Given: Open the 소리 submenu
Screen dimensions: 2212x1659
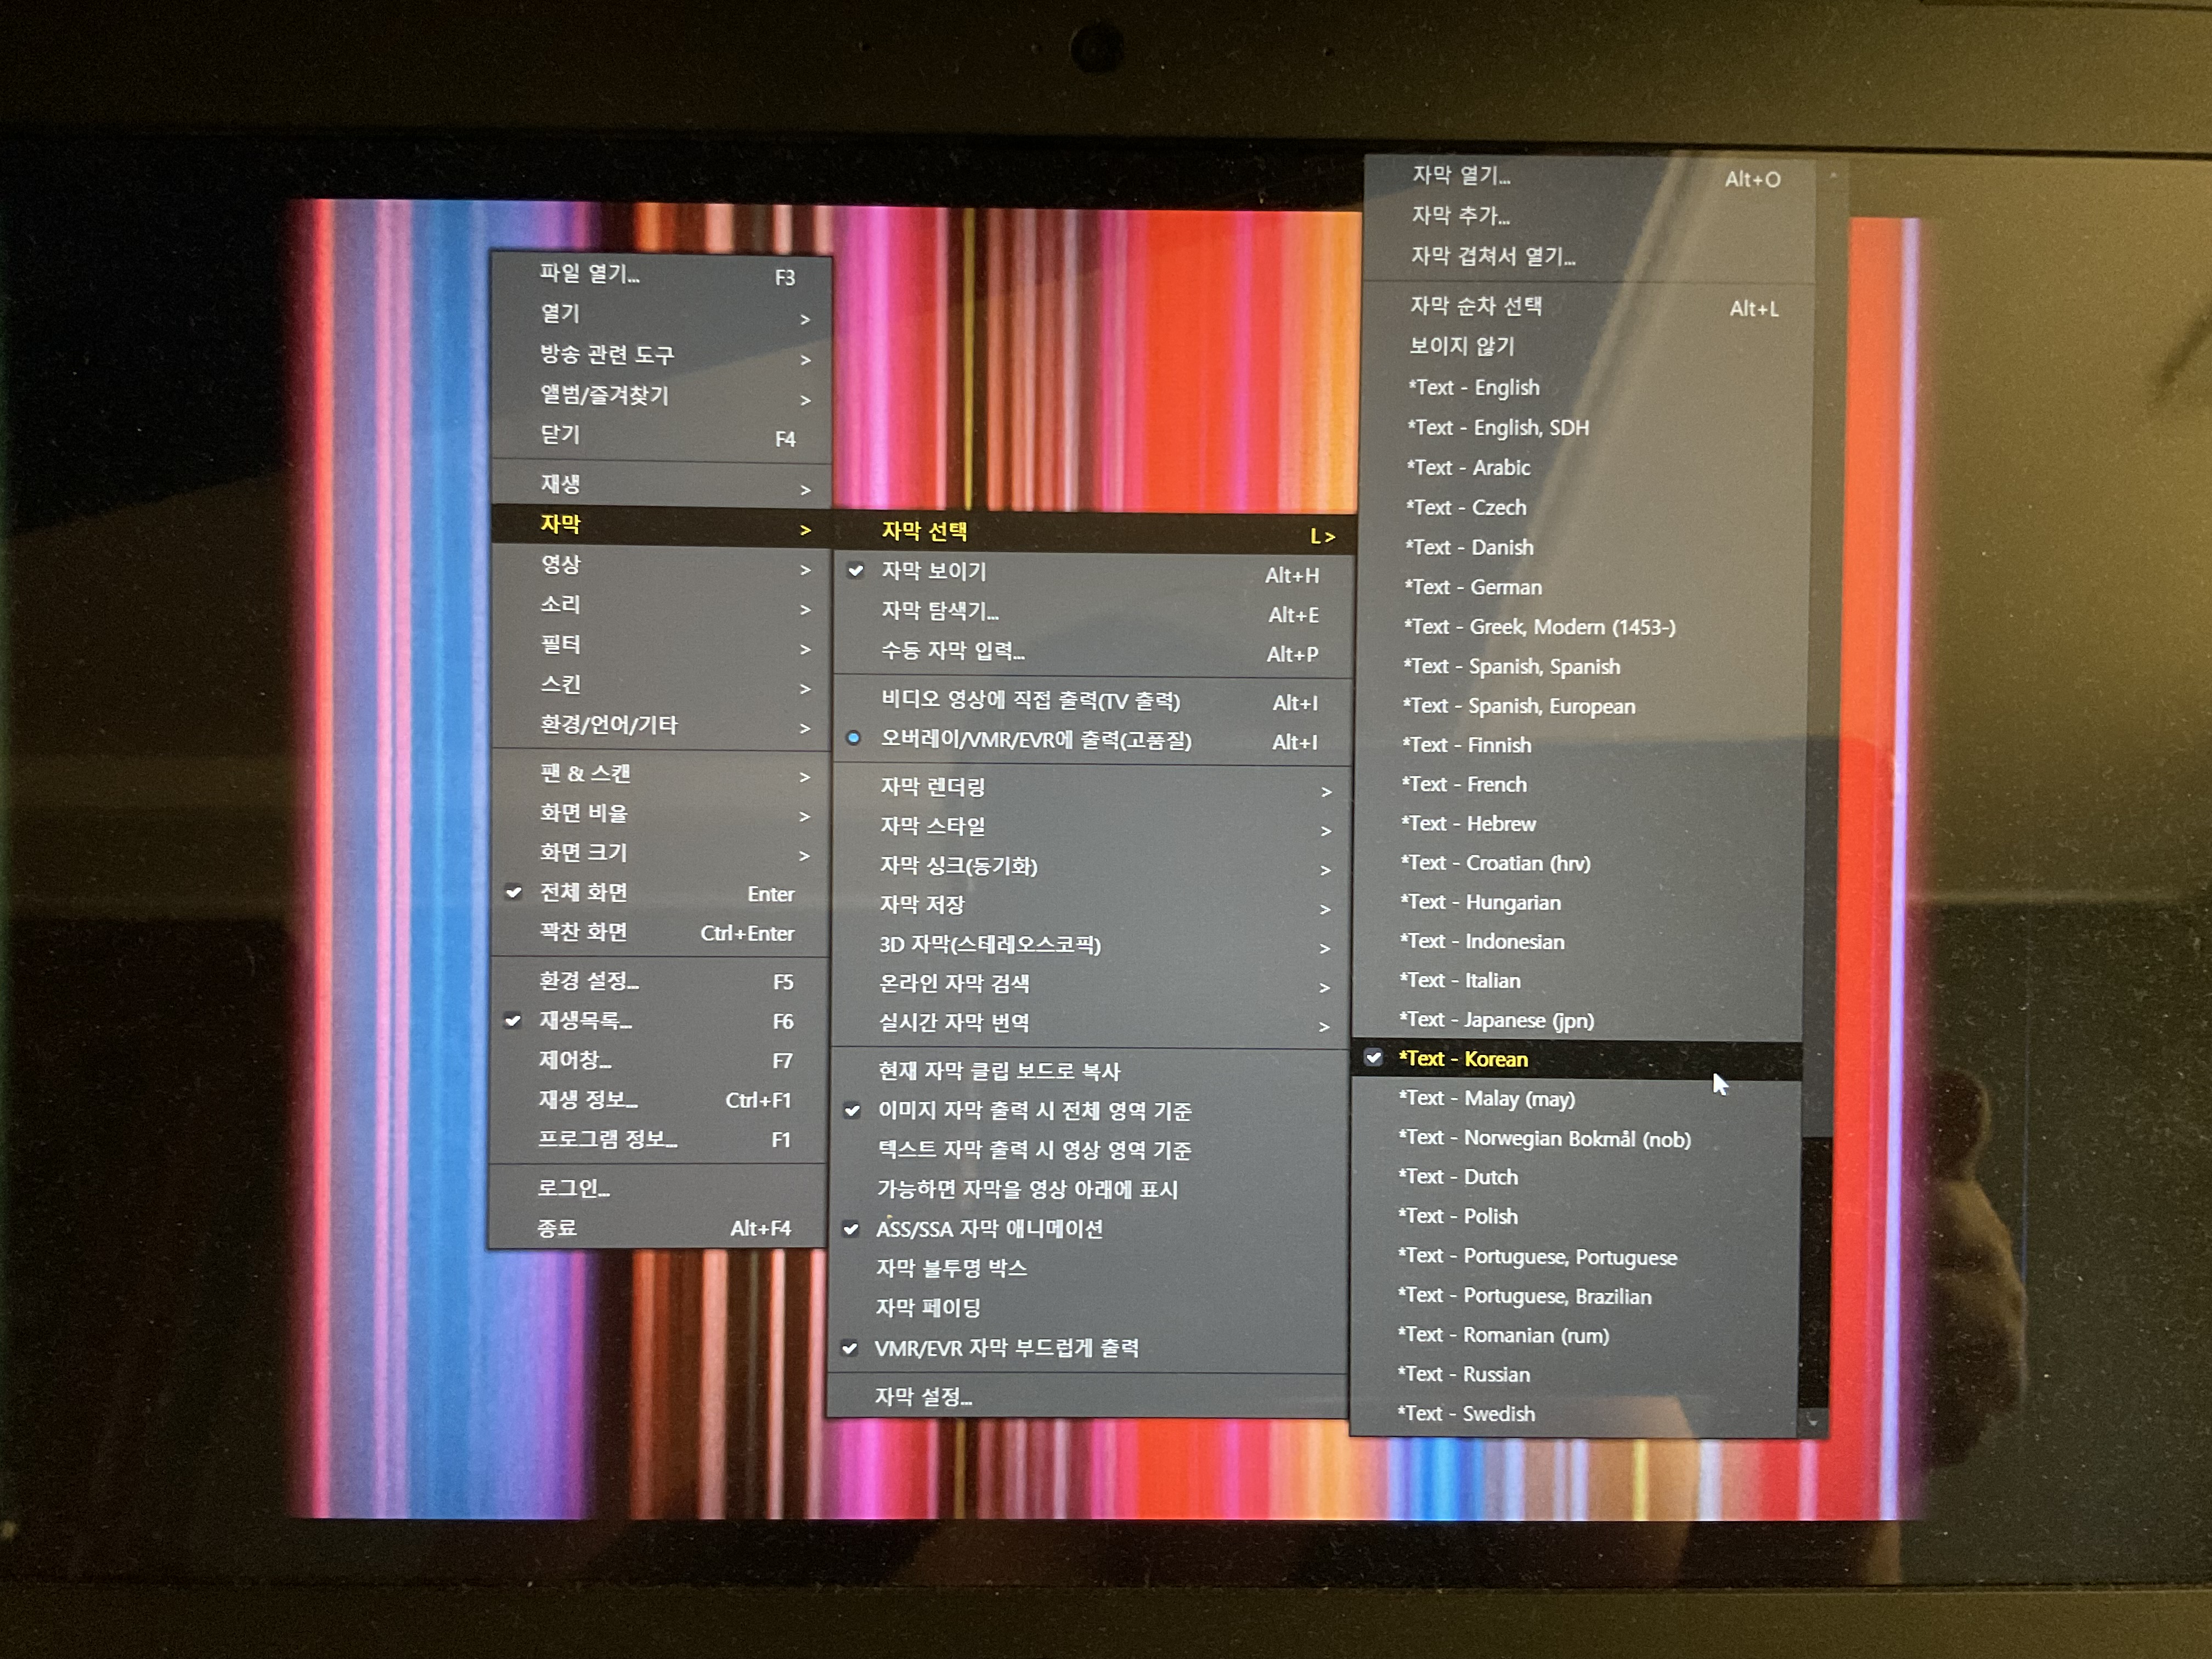Looking at the screenshot, I should point(662,606).
